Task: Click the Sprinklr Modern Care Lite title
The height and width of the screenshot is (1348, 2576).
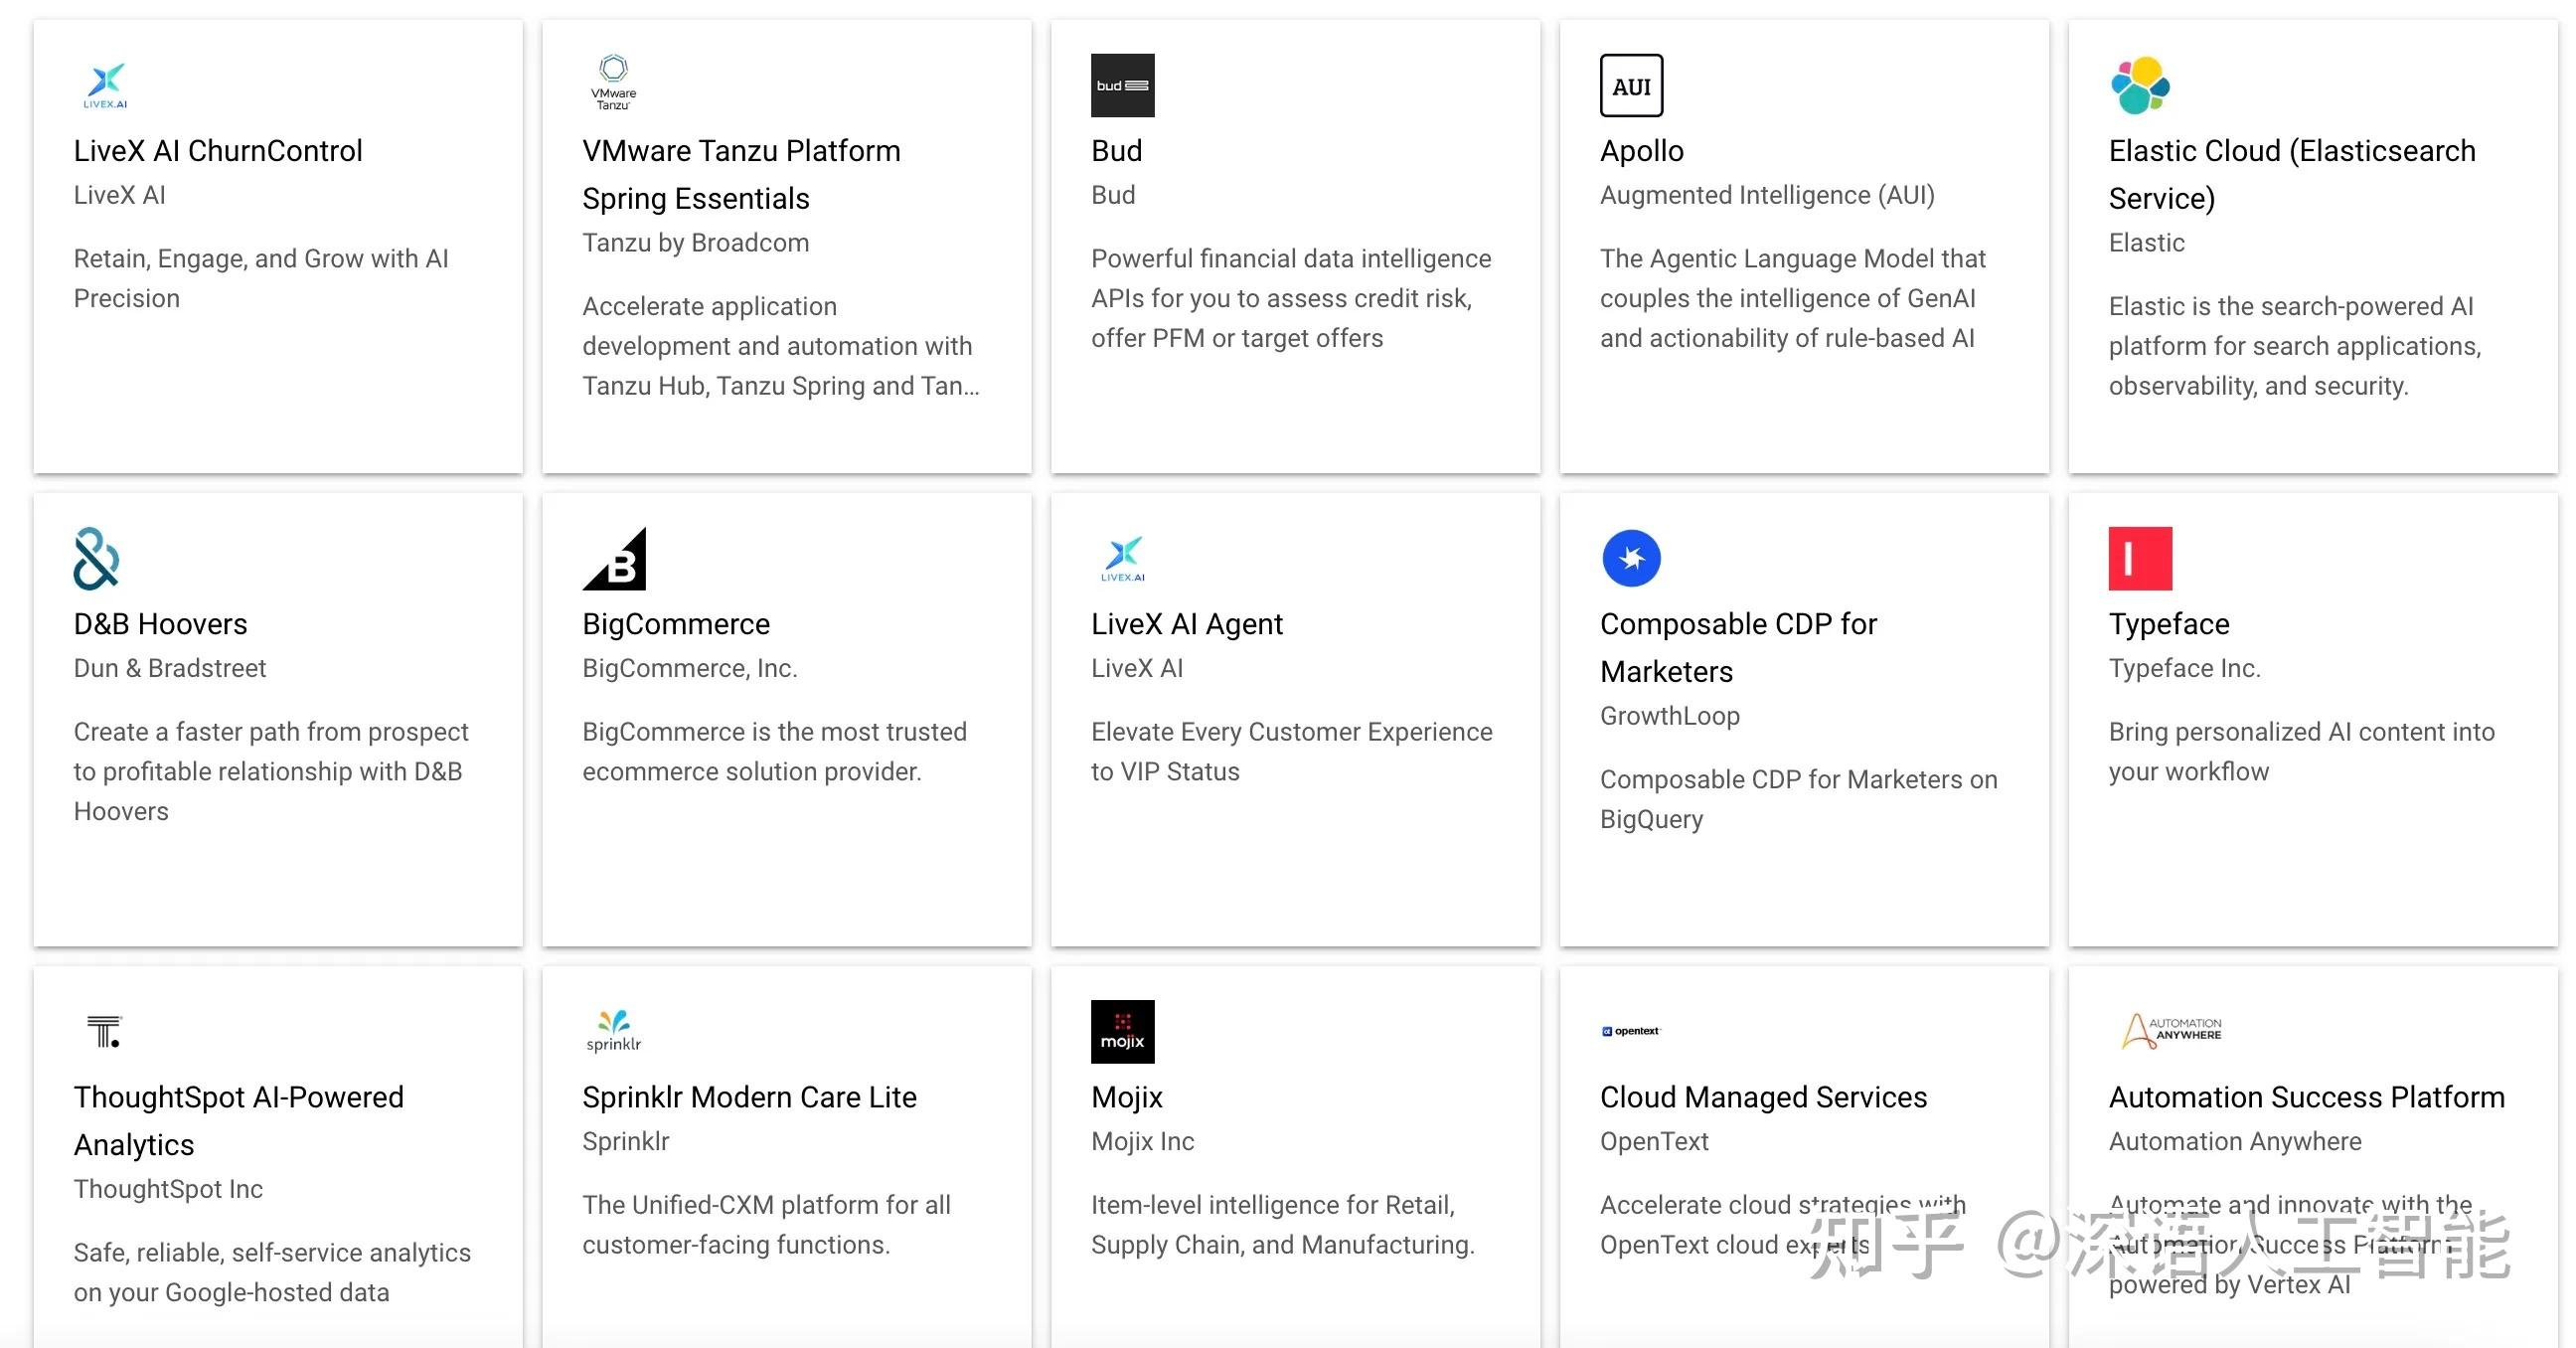Action: [x=749, y=1097]
